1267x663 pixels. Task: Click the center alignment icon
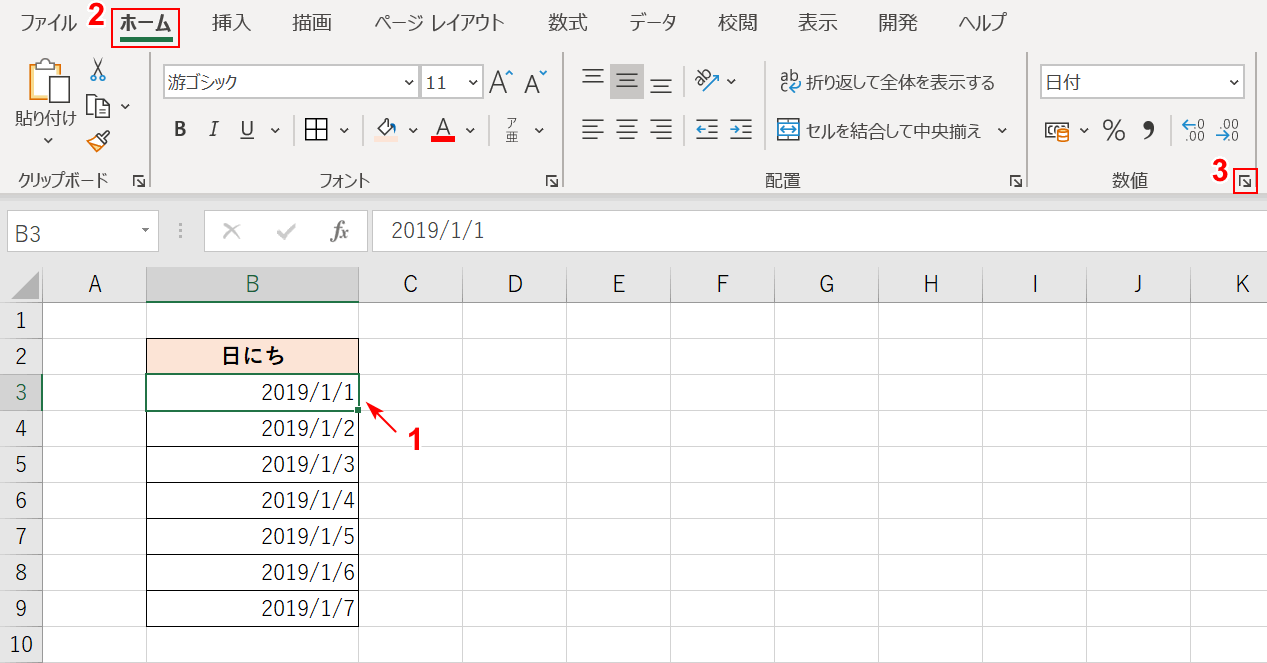[x=627, y=129]
